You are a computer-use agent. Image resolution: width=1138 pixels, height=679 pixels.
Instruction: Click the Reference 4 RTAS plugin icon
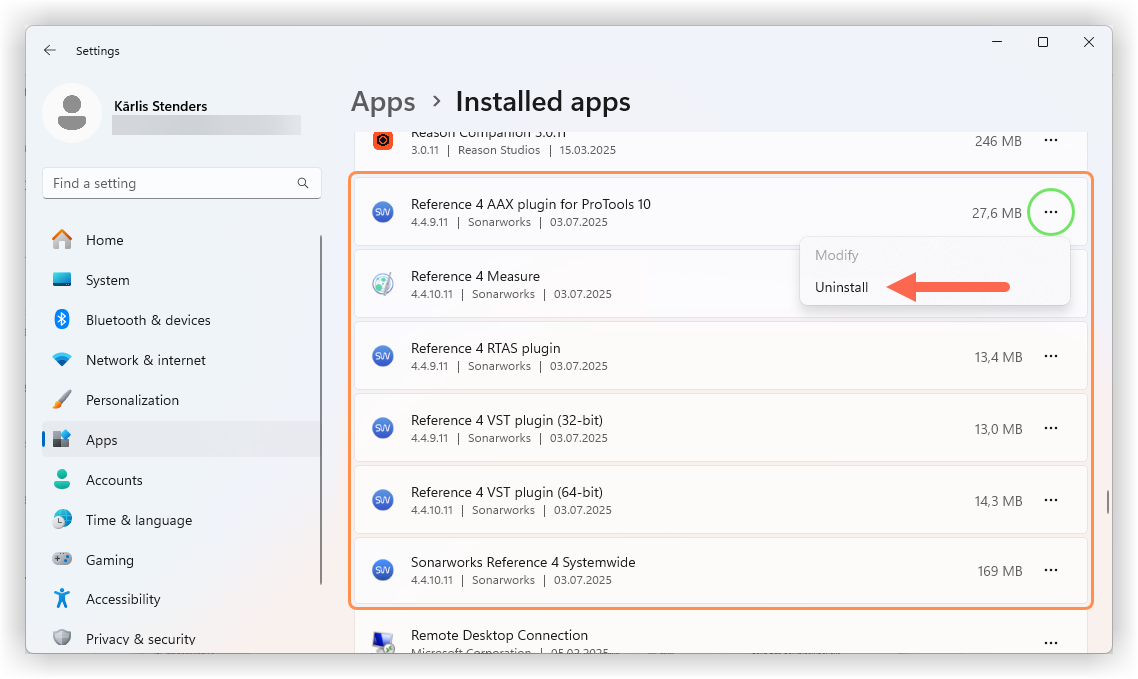click(x=382, y=356)
